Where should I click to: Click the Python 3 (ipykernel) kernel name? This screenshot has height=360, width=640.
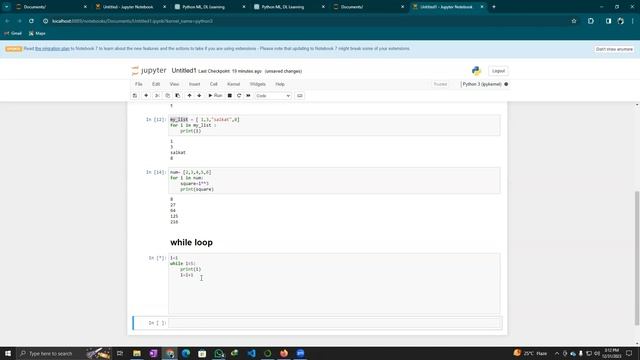point(482,84)
